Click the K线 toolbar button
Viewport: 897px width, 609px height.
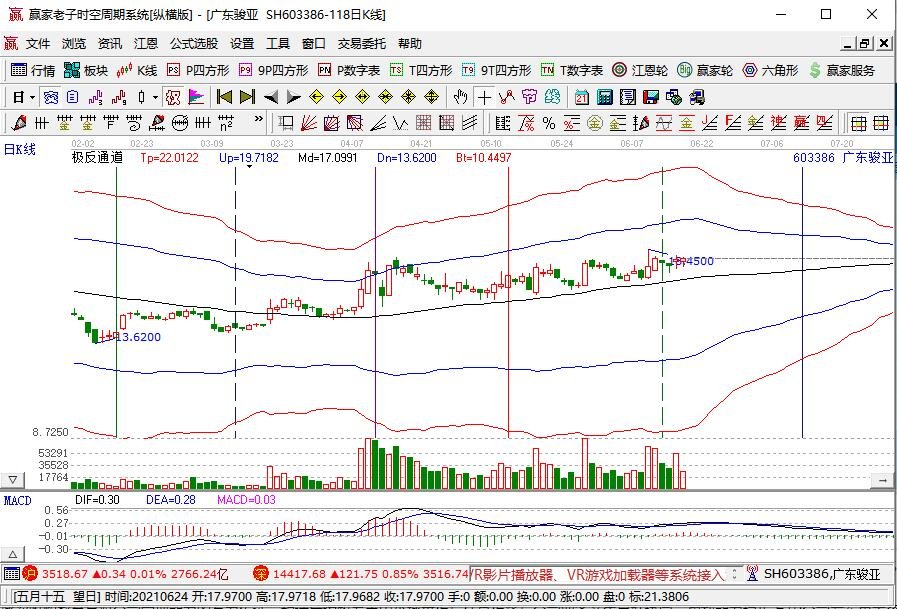click(137, 70)
